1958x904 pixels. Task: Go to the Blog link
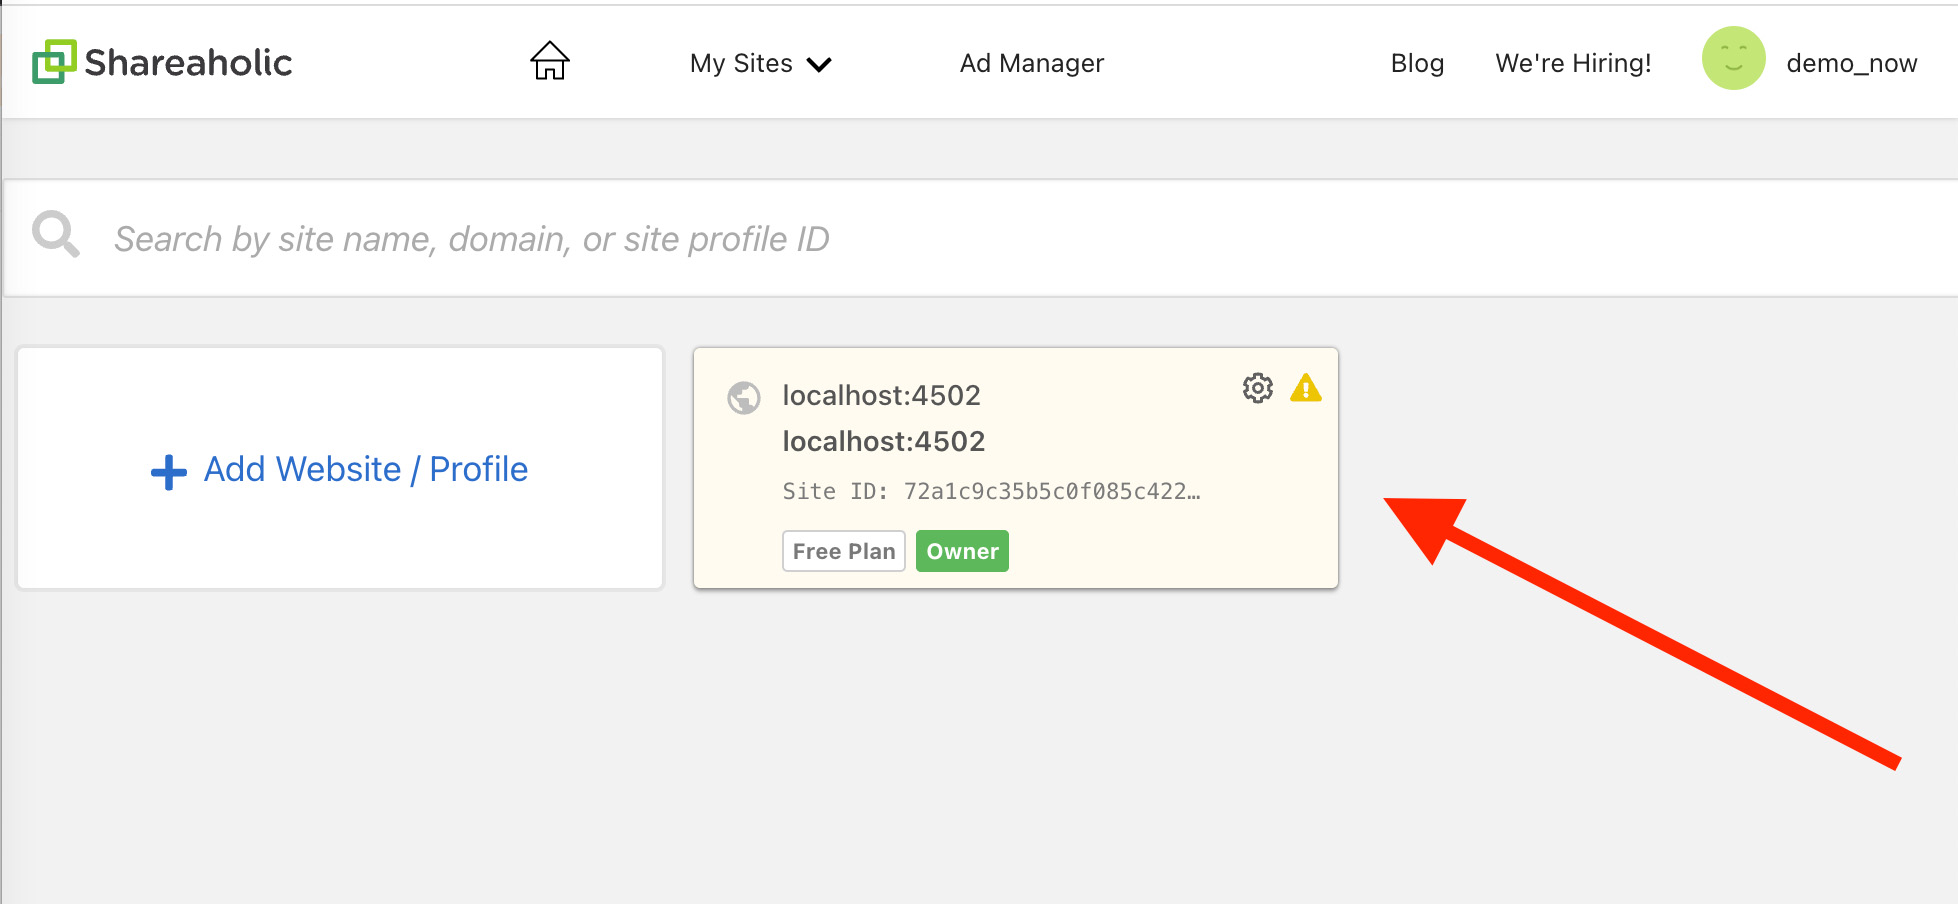coord(1417,63)
